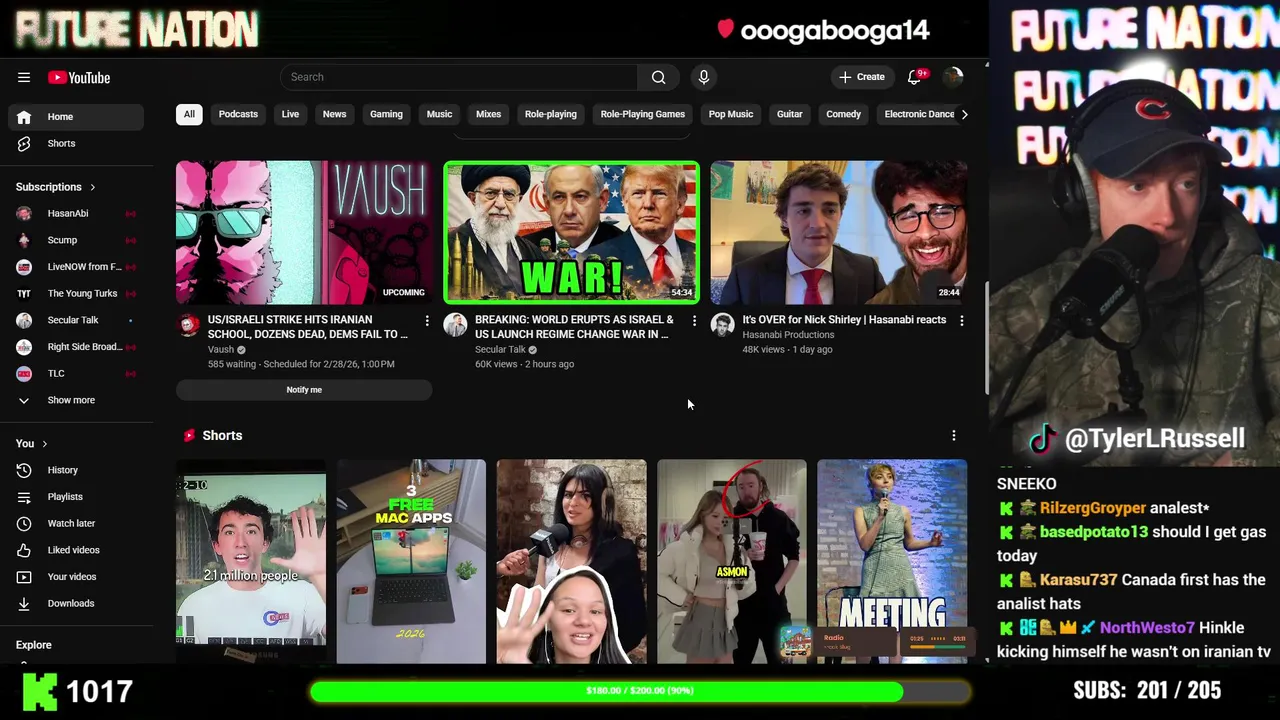
Task: Open the hamburger guide menu
Action: [x=24, y=77]
